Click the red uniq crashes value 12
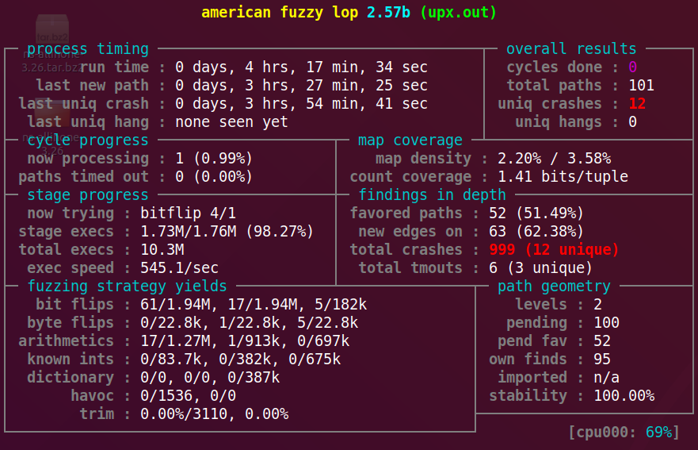This screenshot has height=450, width=698. [637, 104]
